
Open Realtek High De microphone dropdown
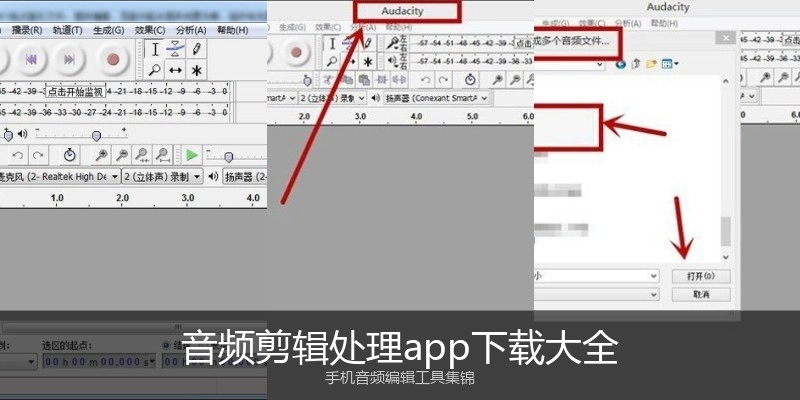[x=60, y=177]
